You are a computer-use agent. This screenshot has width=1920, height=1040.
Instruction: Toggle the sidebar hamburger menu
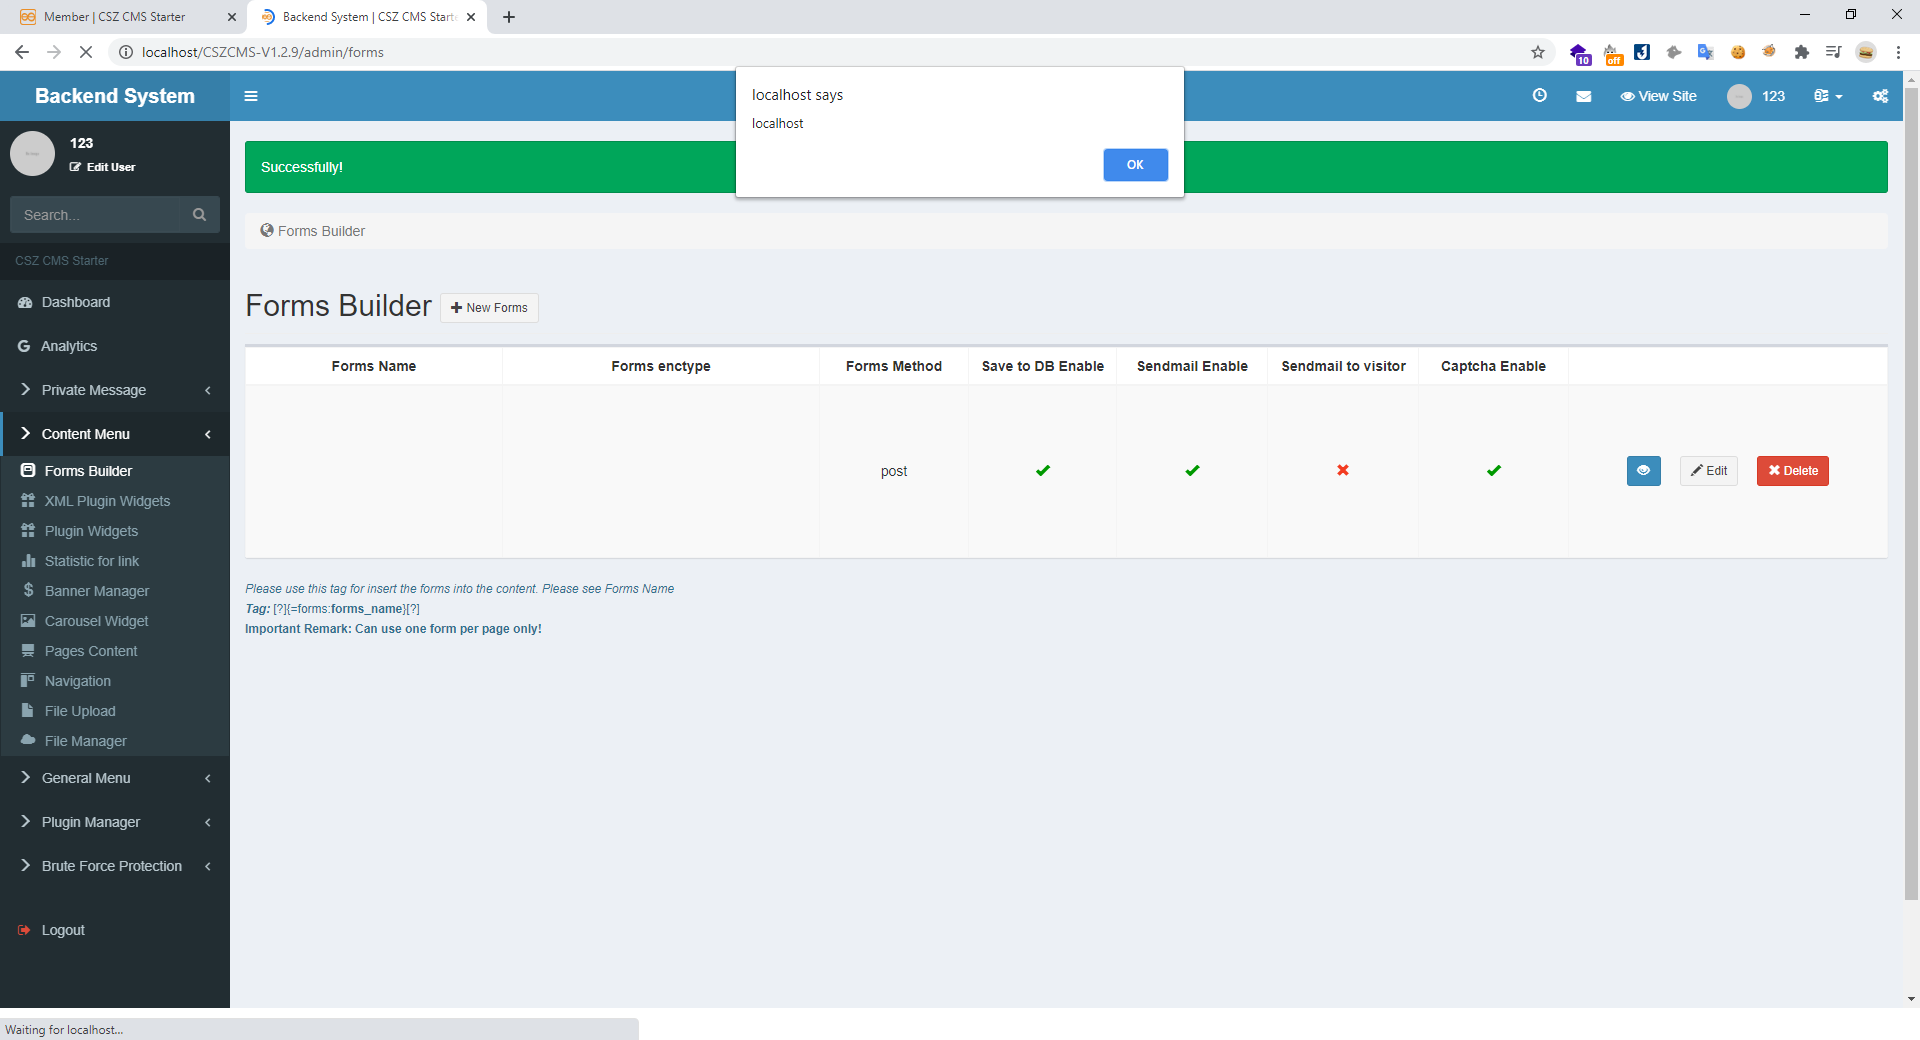point(251,96)
